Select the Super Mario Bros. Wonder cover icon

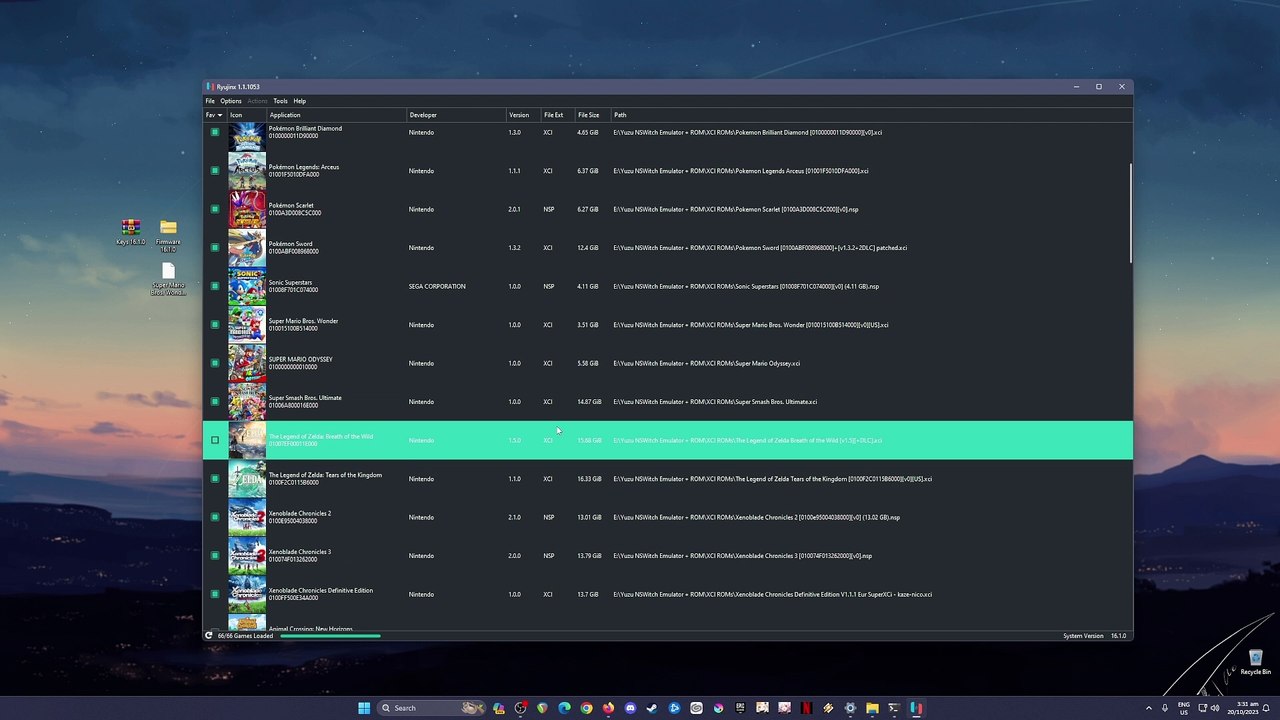pyautogui.click(x=247, y=325)
